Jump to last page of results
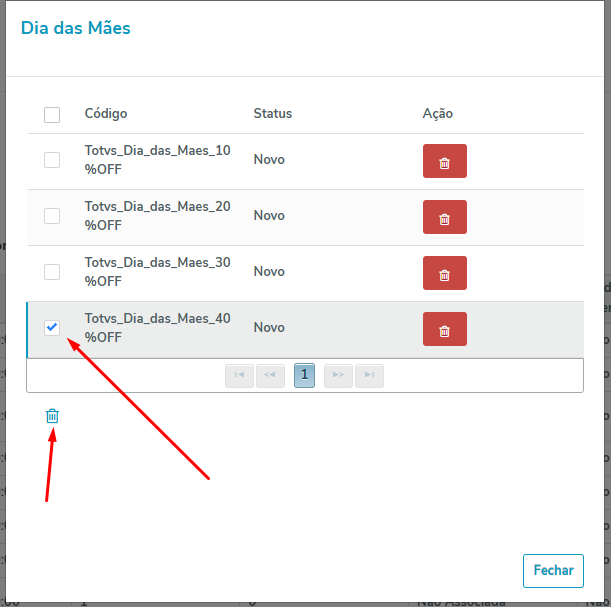Screen dimensions: 611x607 (x=369, y=376)
